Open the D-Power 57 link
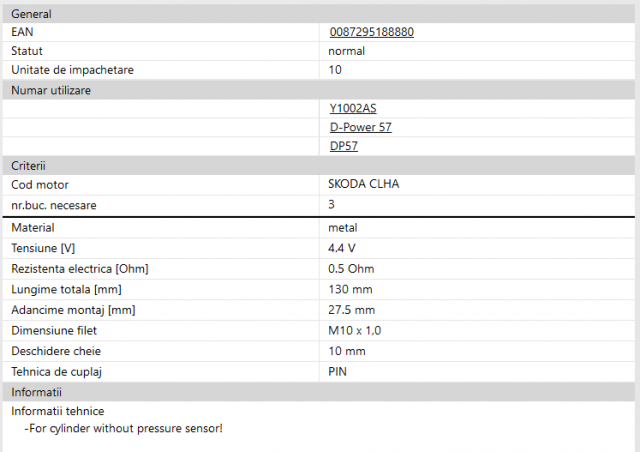The width and height of the screenshot is (640, 452). (361, 127)
